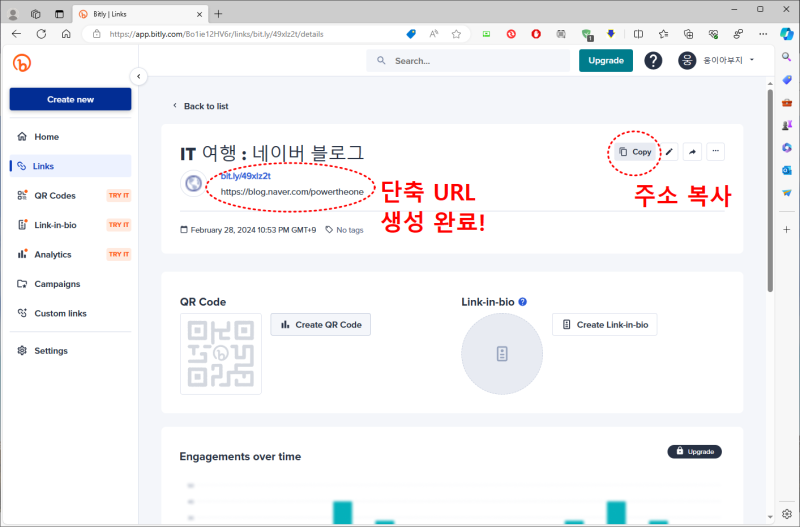Click Create Link-in-bio button
The width and height of the screenshot is (800, 527).
point(605,324)
